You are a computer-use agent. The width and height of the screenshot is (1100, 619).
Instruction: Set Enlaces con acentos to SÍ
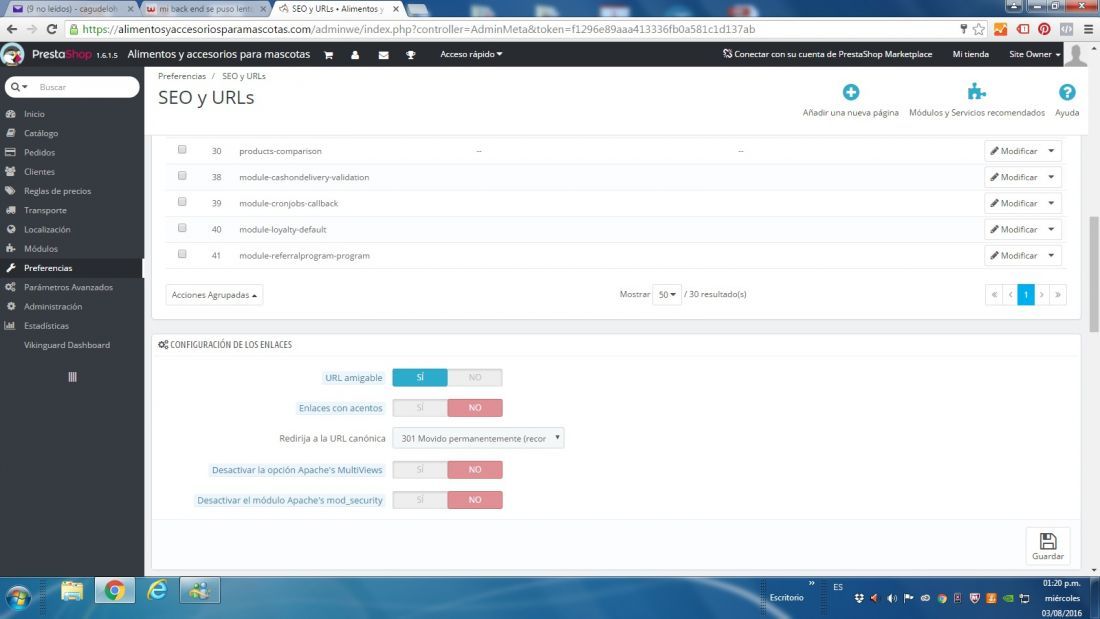coord(420,408)
